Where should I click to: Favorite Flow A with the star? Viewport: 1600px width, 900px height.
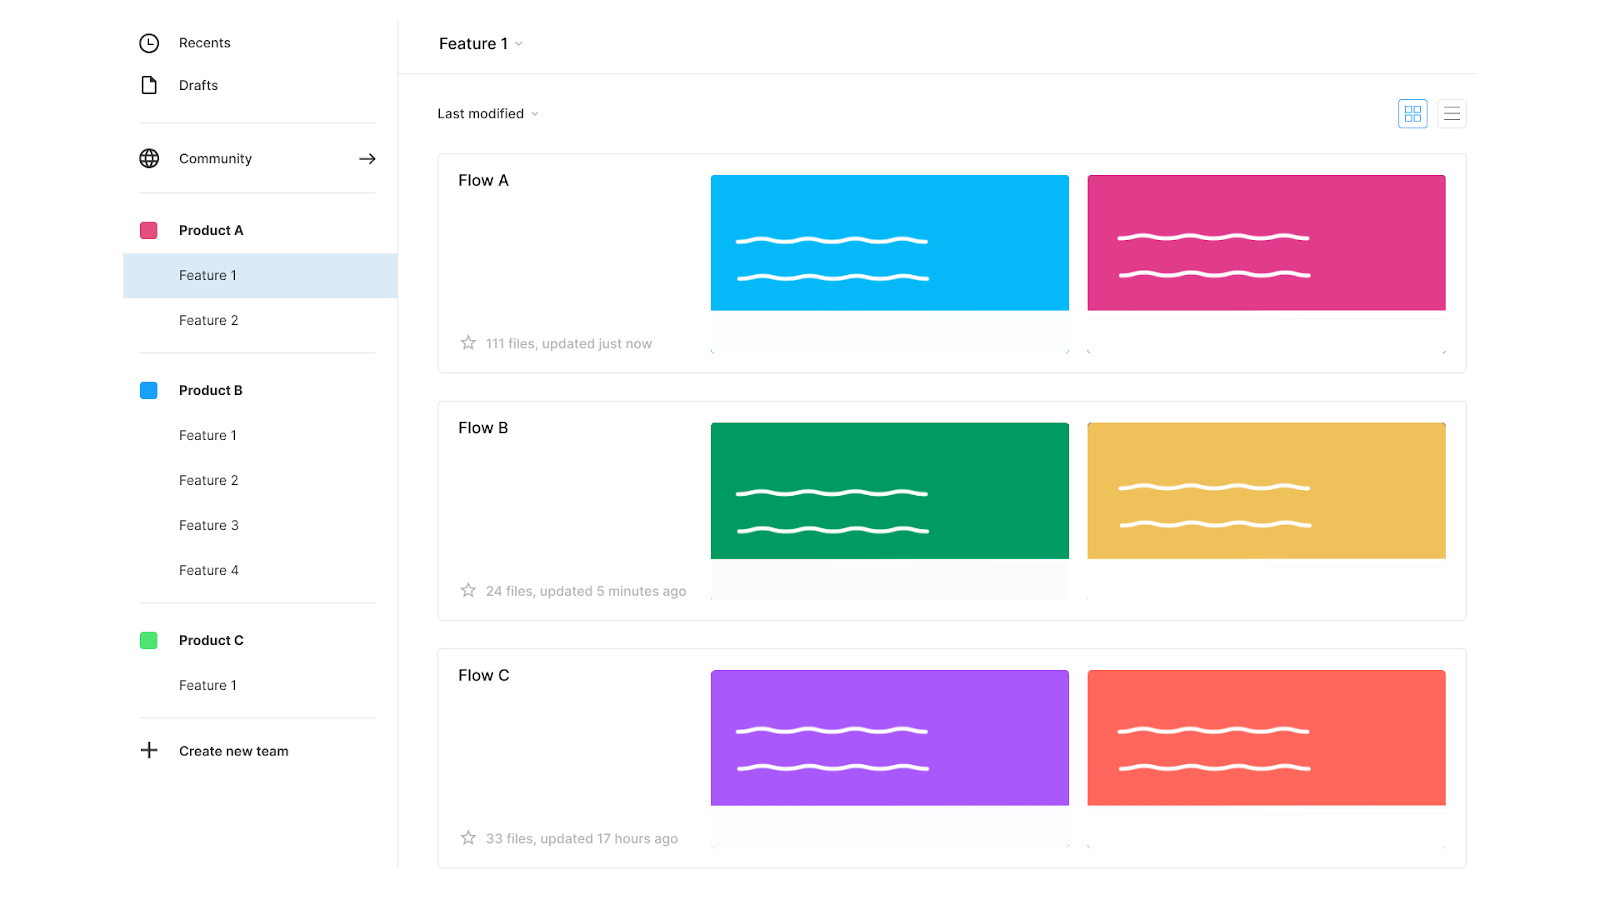(x=468, y=343)
